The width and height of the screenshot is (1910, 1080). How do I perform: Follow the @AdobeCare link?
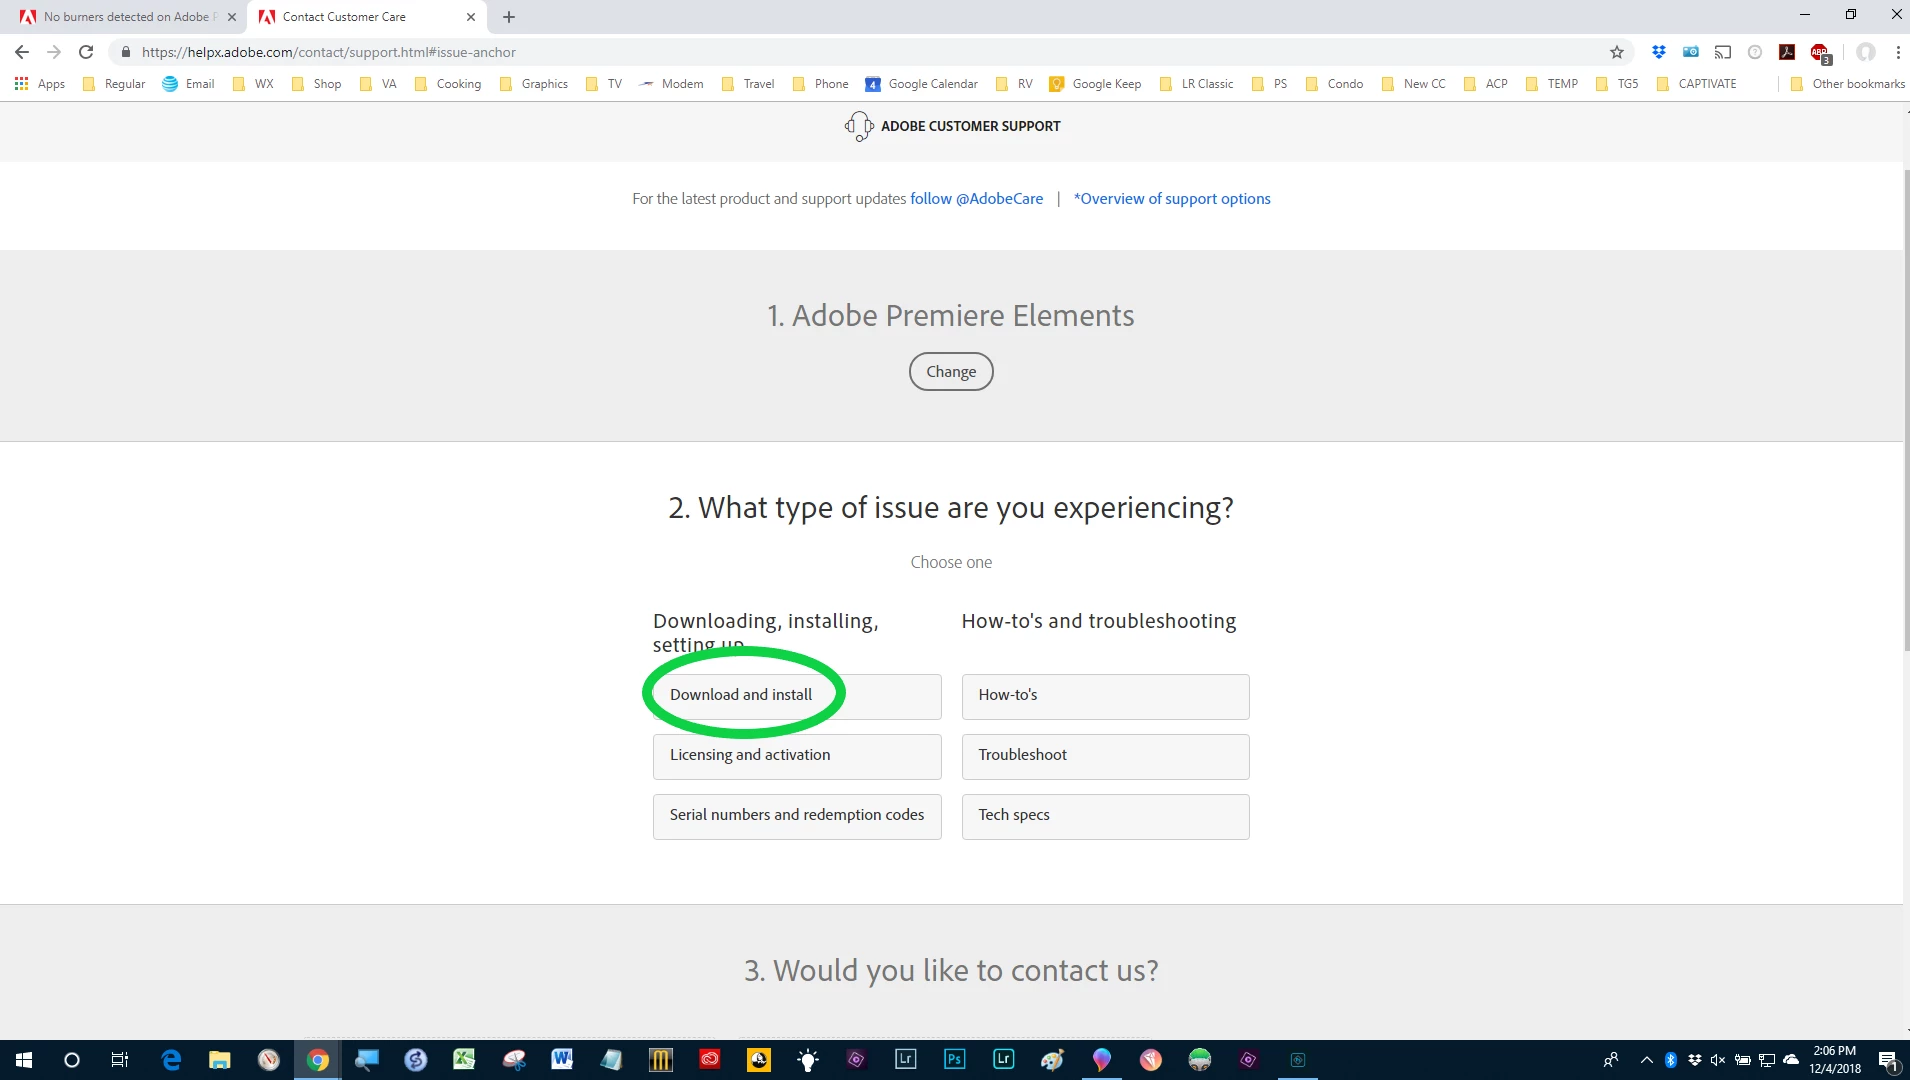point(976,199)
